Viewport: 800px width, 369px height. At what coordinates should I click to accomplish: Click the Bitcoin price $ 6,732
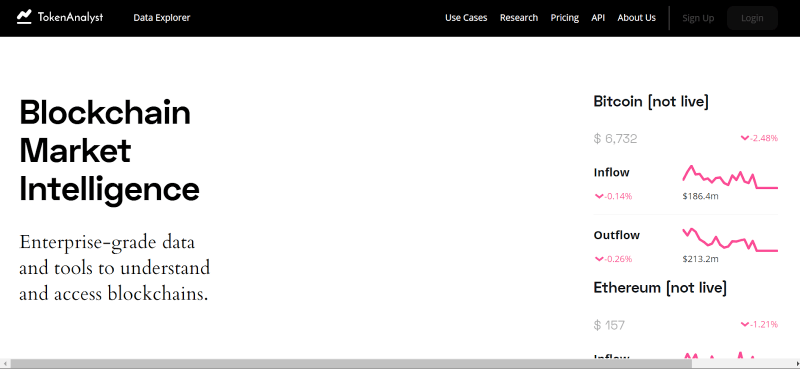click(x=615, y=138)
